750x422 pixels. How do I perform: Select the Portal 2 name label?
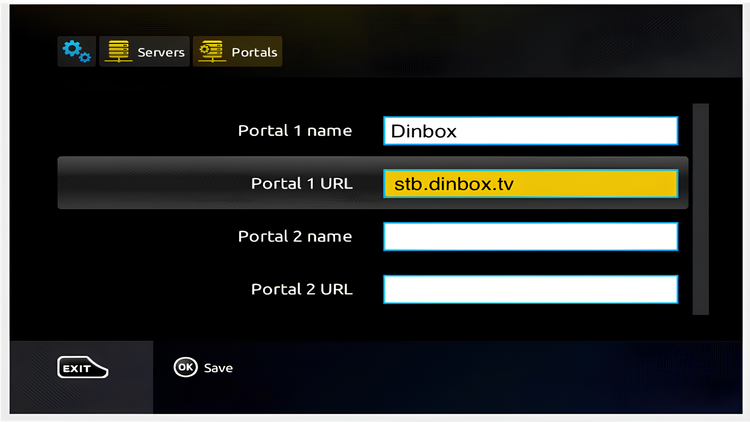coord(295,236)
